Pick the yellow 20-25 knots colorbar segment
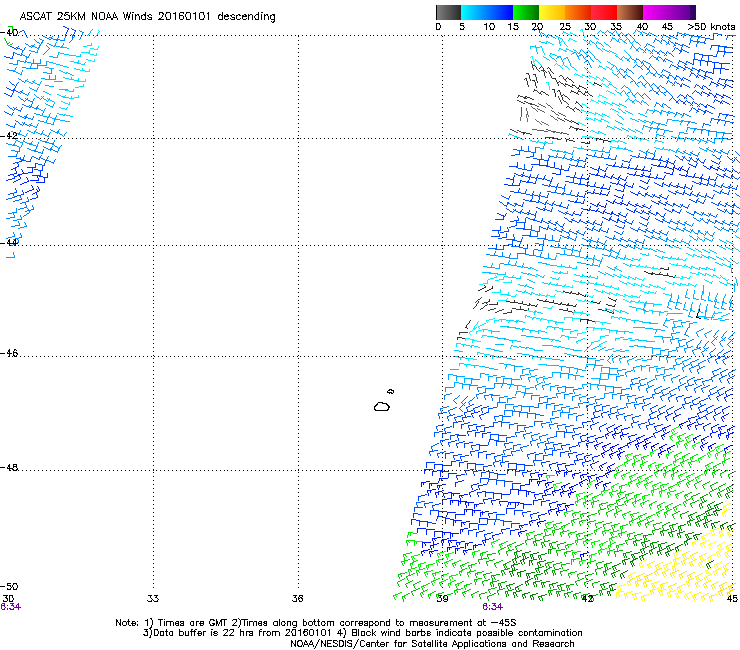The width and height of the screenshot is (740, 650). [552, 12]
